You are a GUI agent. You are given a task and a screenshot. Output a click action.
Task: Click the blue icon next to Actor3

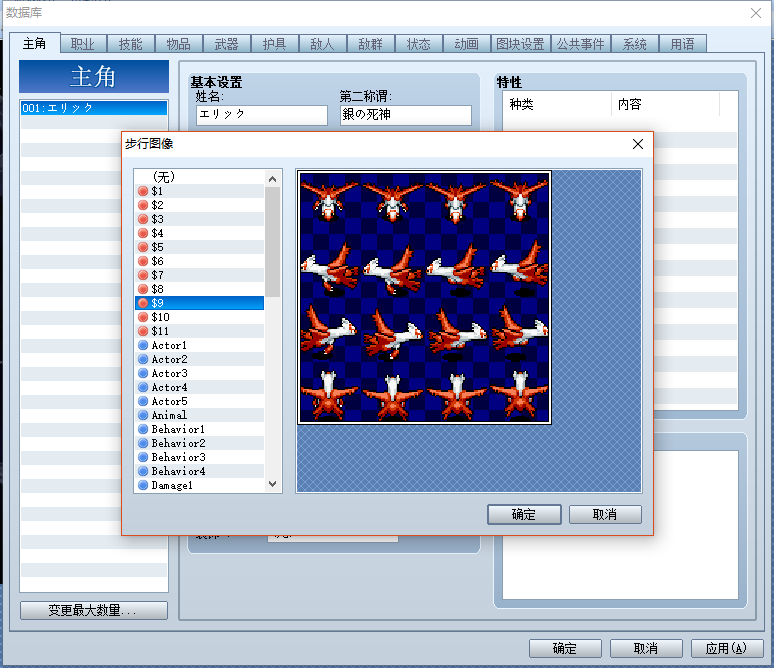(143, 373)
